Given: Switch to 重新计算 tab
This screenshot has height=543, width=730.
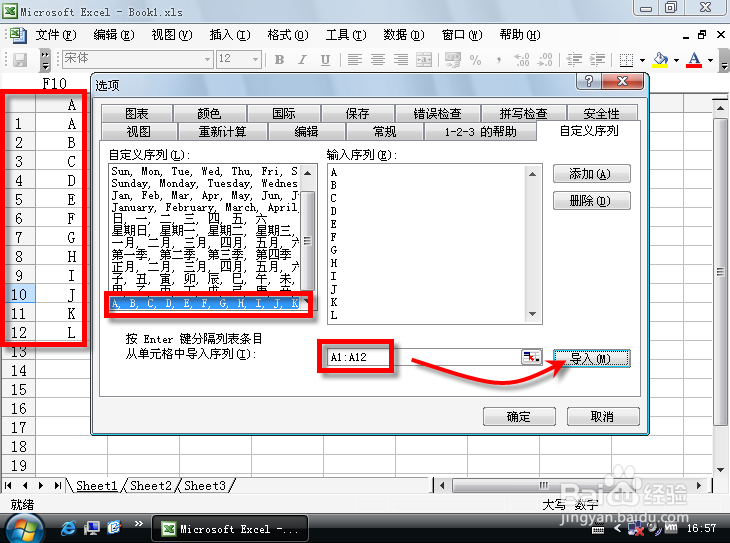Looking at the screenshot, I should [222, 131].
